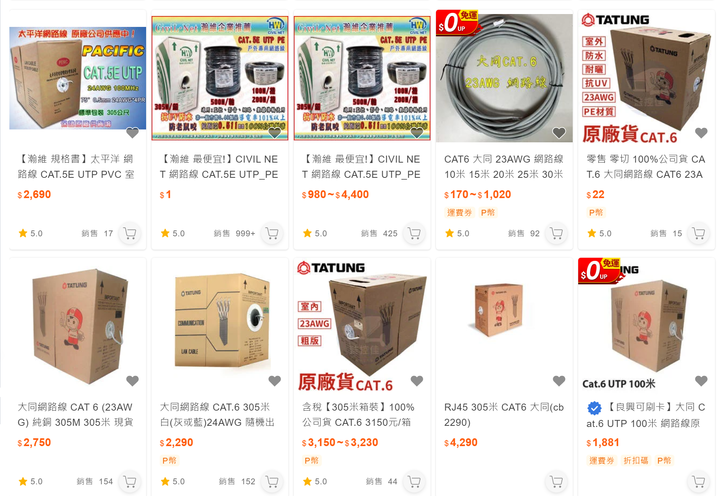Favorite the Pacific CAT.5E UTP cable listing
Viewport: 720px width, 496px height.
pyautogui.click(x=132, y=133)
